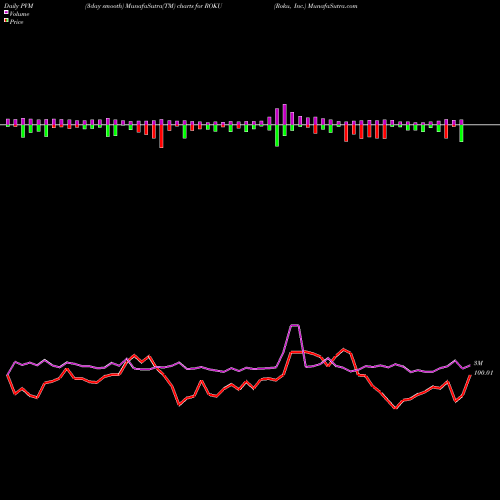Click the longest red downward price bar
The image size is (500, 500).
click(x=161, y=136)
